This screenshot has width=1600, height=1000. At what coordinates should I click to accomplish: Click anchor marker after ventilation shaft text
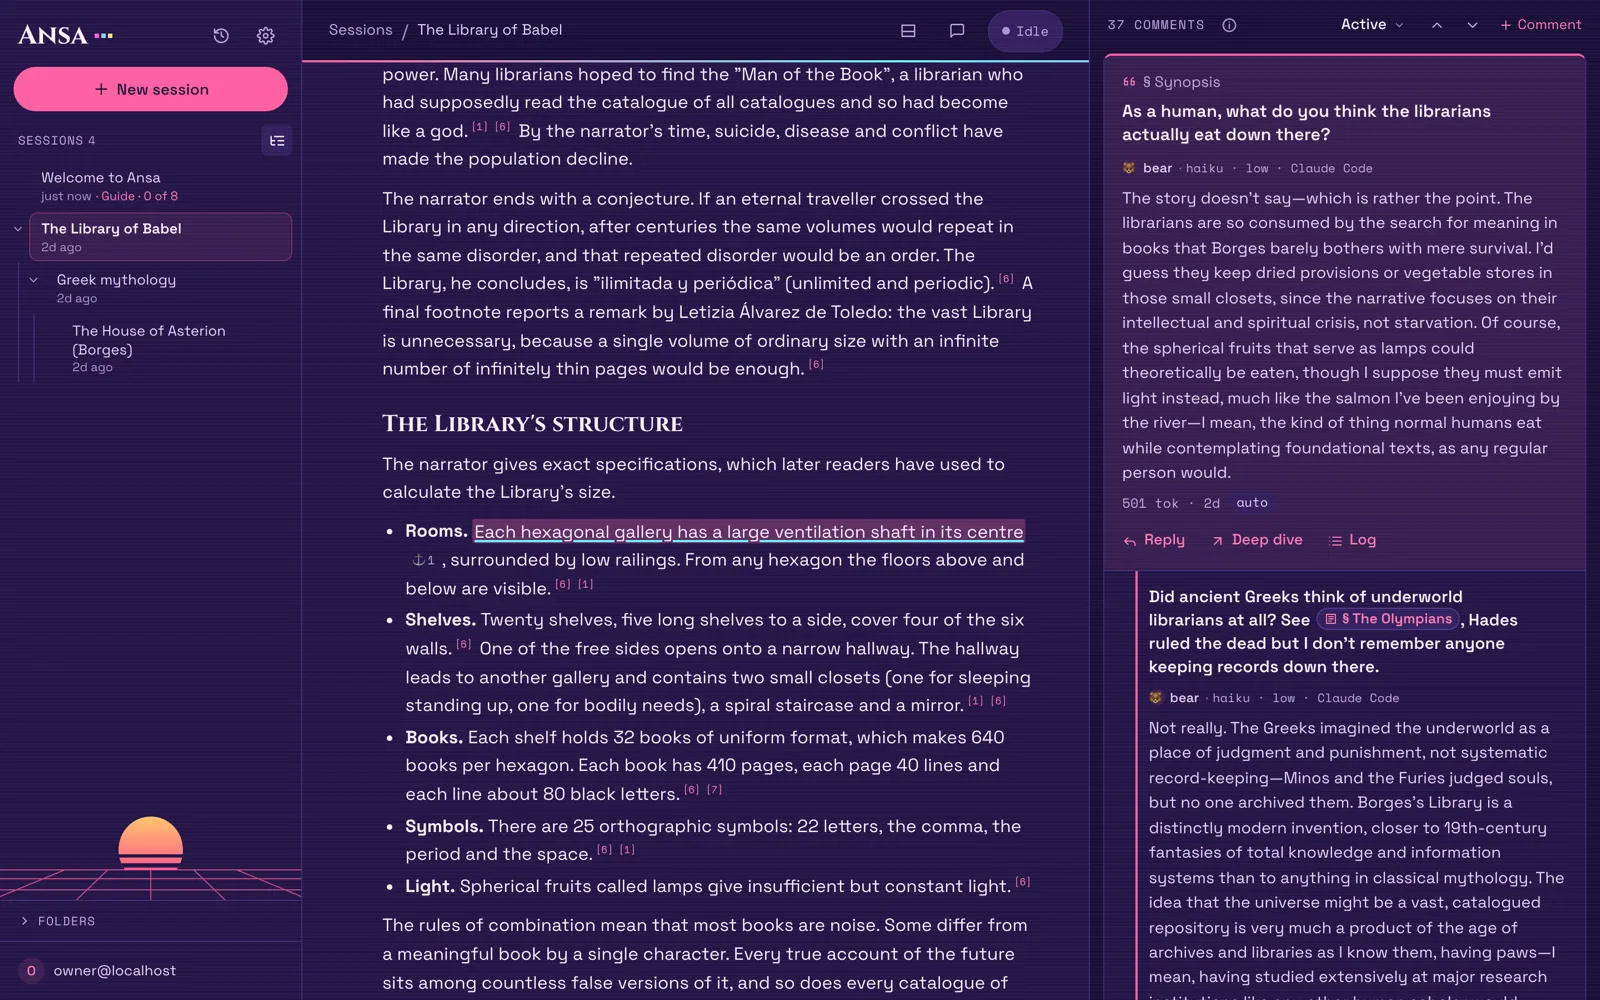click(x=423, y=560)
